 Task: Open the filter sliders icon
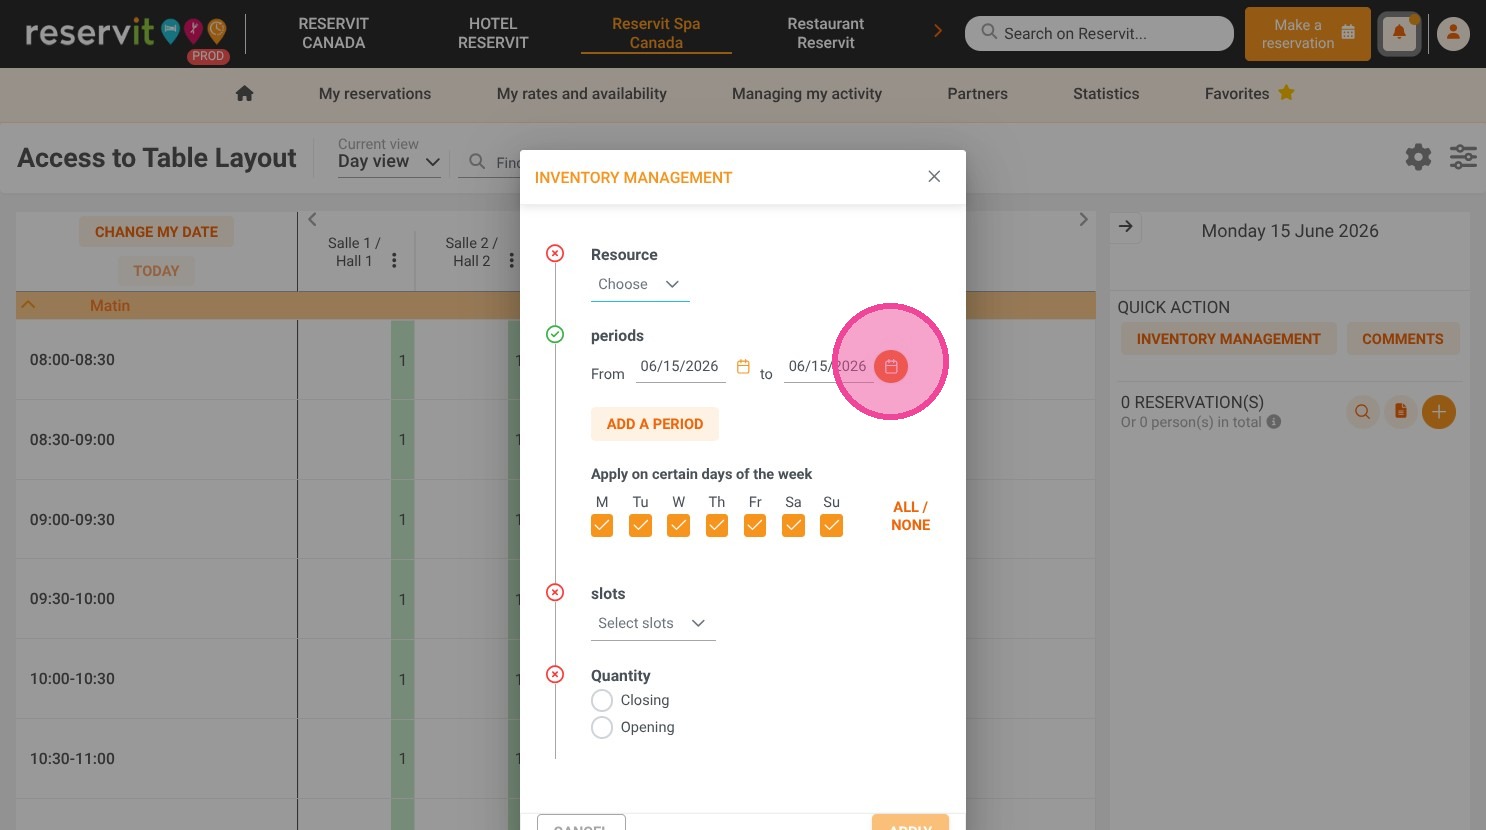[1463, 157]
